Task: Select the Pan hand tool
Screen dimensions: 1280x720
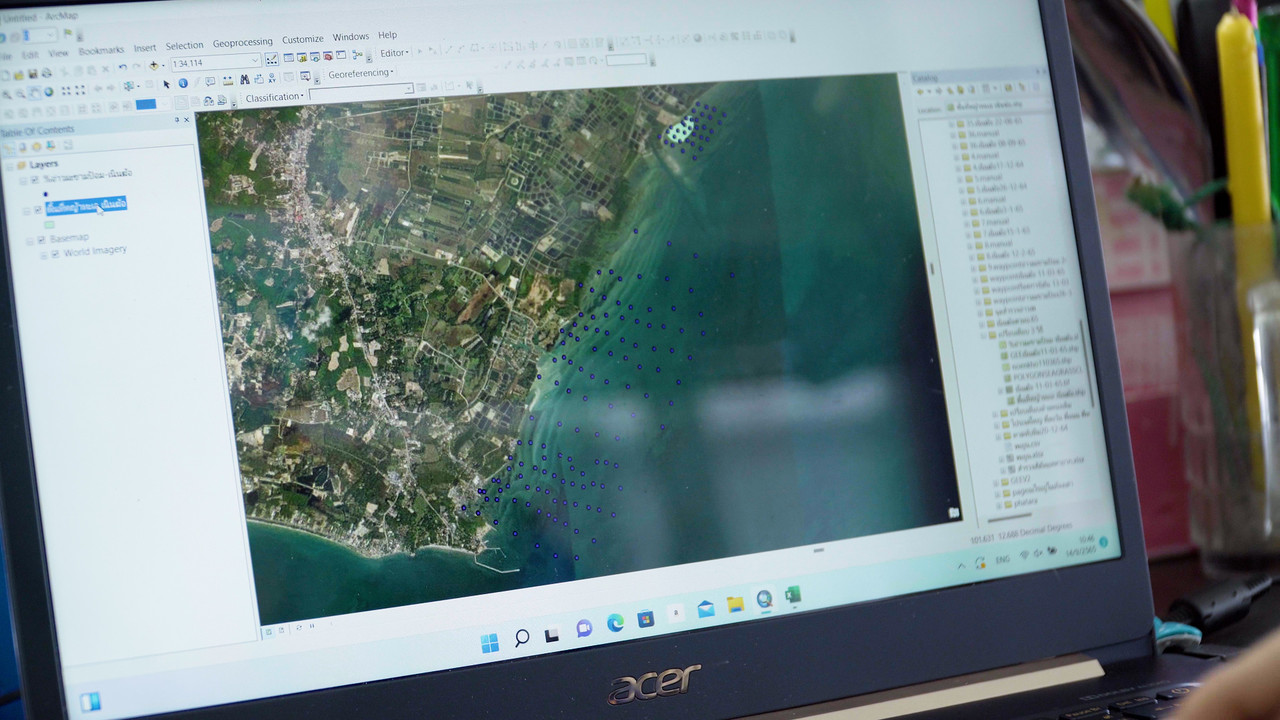Action: tap(34, 92)
